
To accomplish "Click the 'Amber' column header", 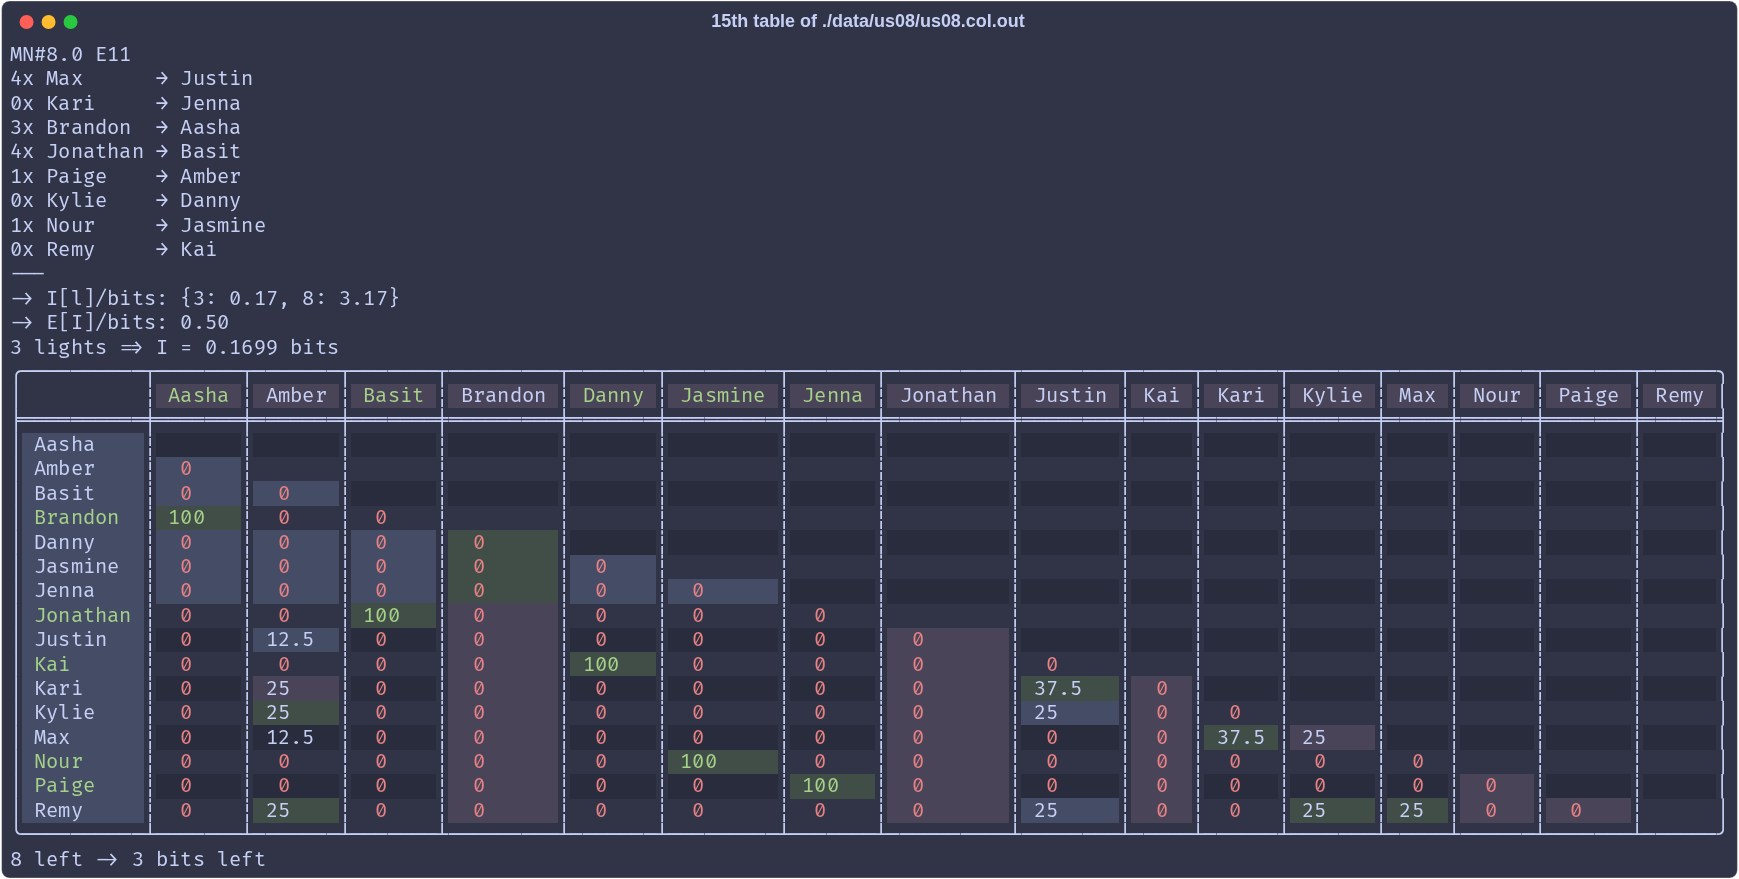I will point(296,395).
